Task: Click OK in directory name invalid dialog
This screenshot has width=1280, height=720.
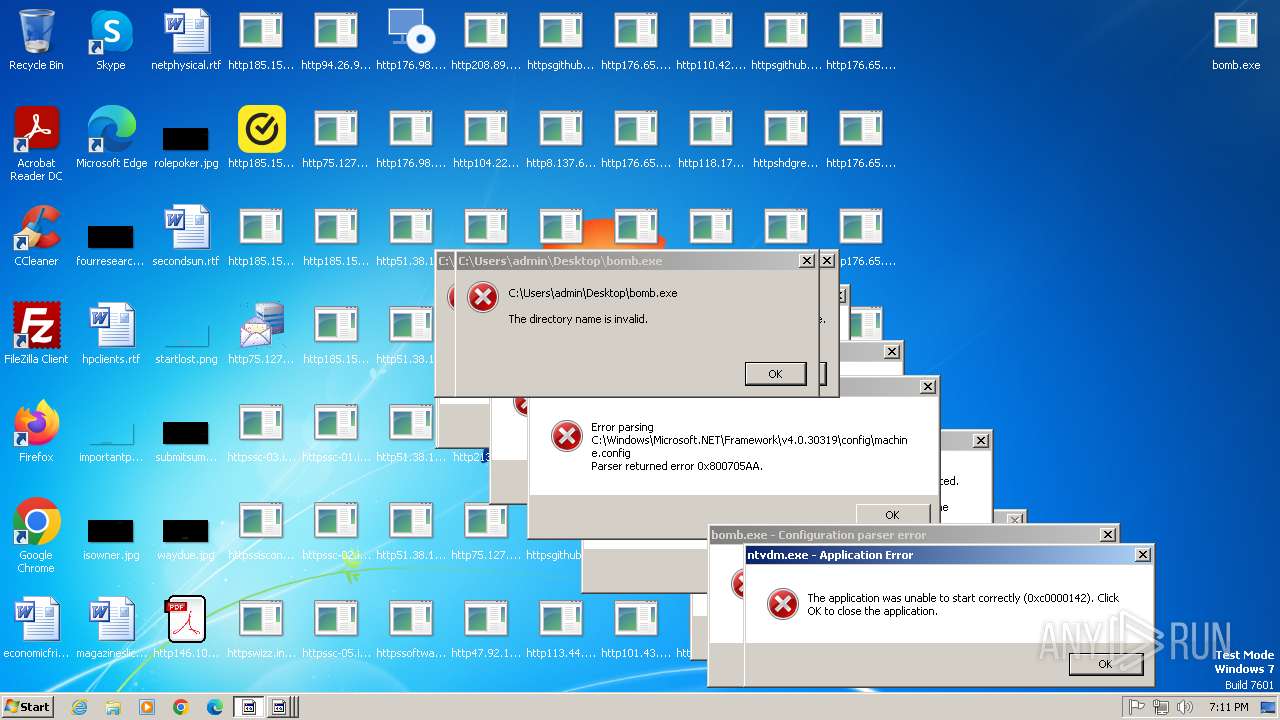Action: point(775,374)
